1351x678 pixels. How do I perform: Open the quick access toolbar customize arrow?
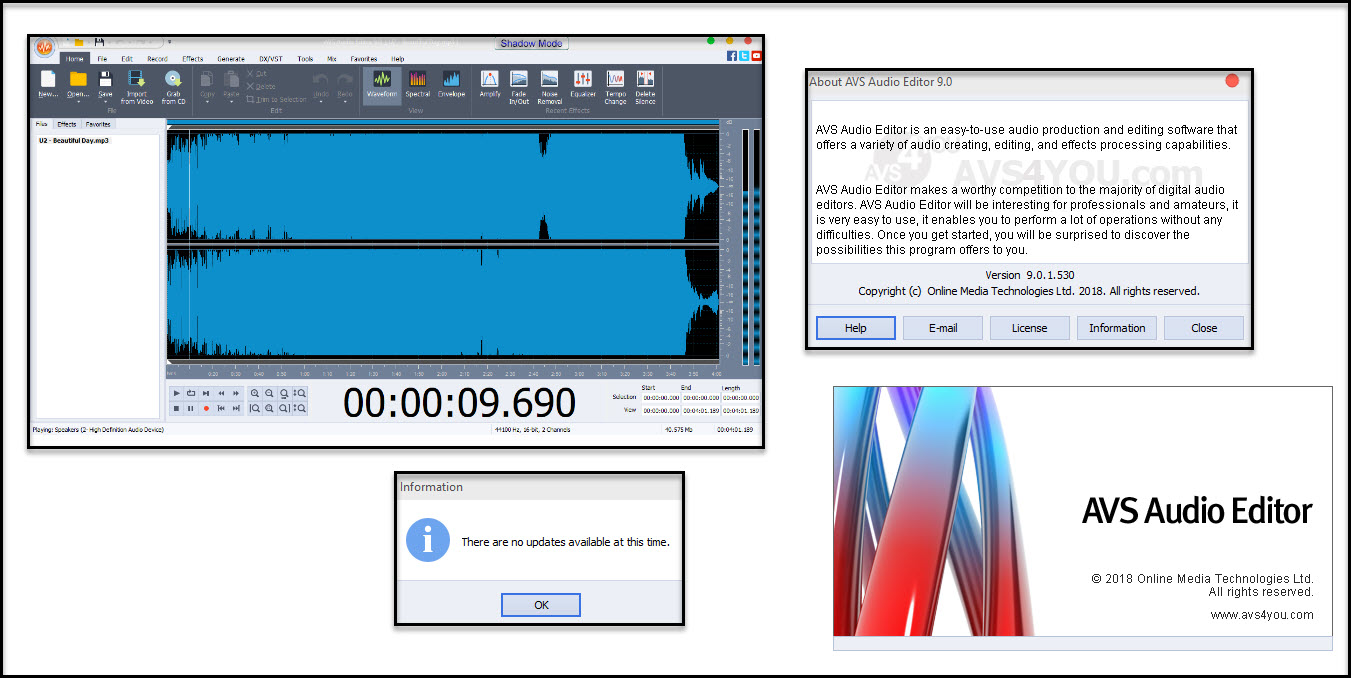(169, 42)
